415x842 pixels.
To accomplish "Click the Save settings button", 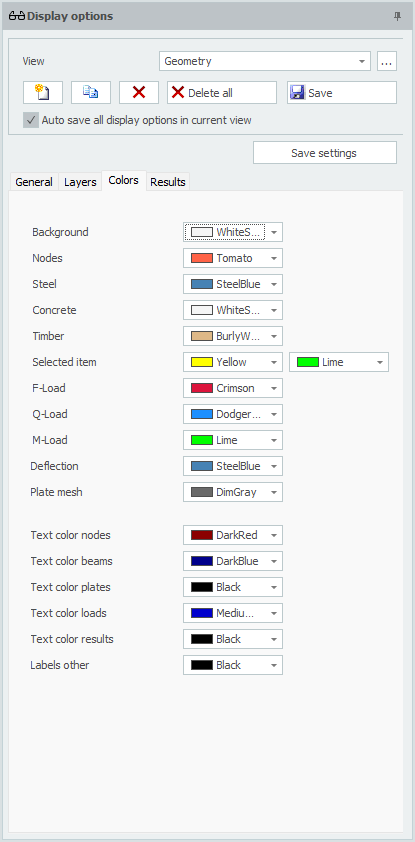I will click(325, 153).
